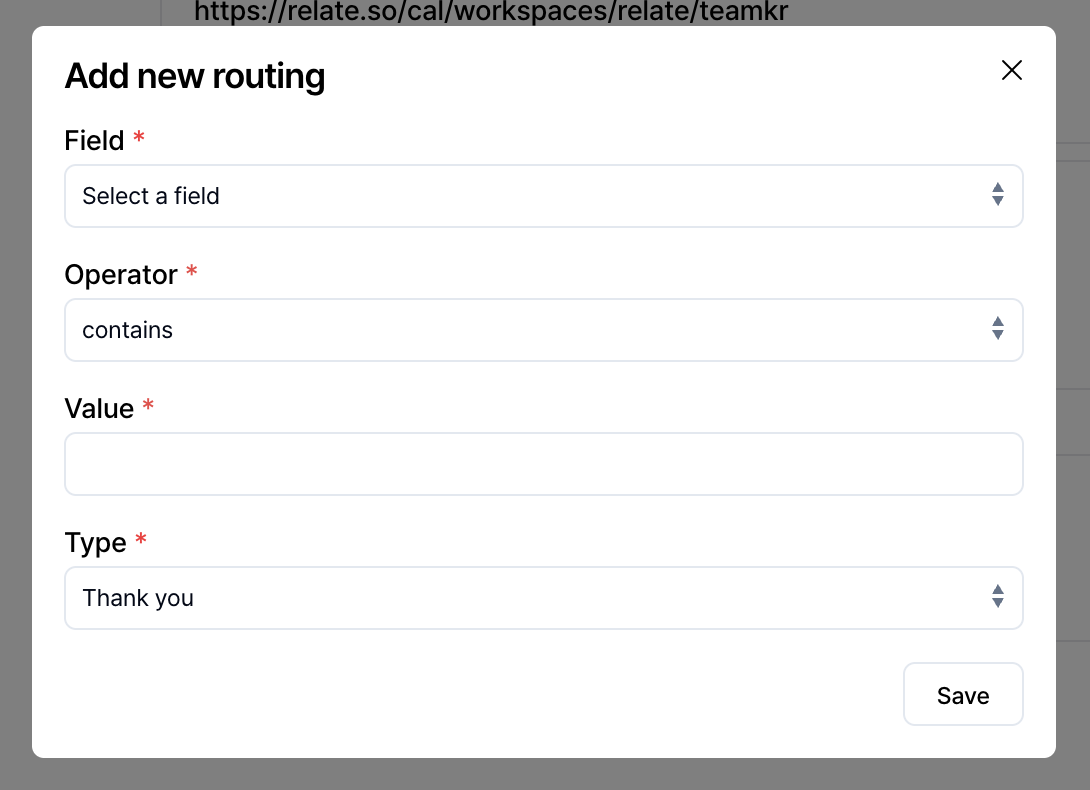This screenshot has height=790, width=1090.
Task: Open the Operator dropdown showing 'contains'
Action: tap(544, 329)
